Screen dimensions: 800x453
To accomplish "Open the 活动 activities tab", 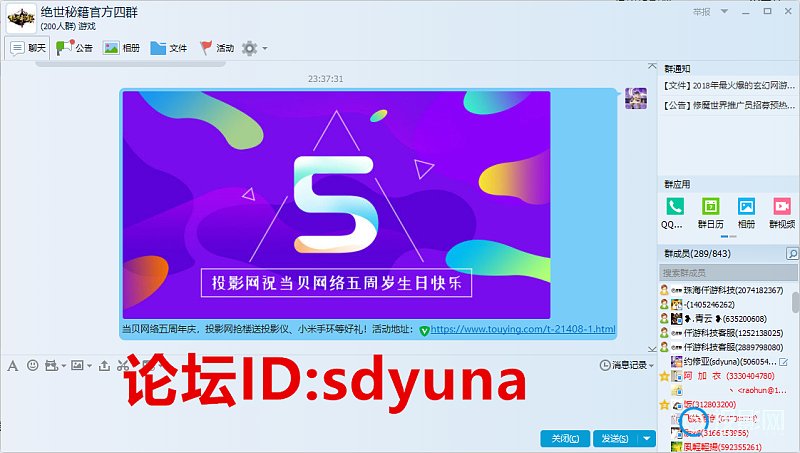I will [217, 48].
